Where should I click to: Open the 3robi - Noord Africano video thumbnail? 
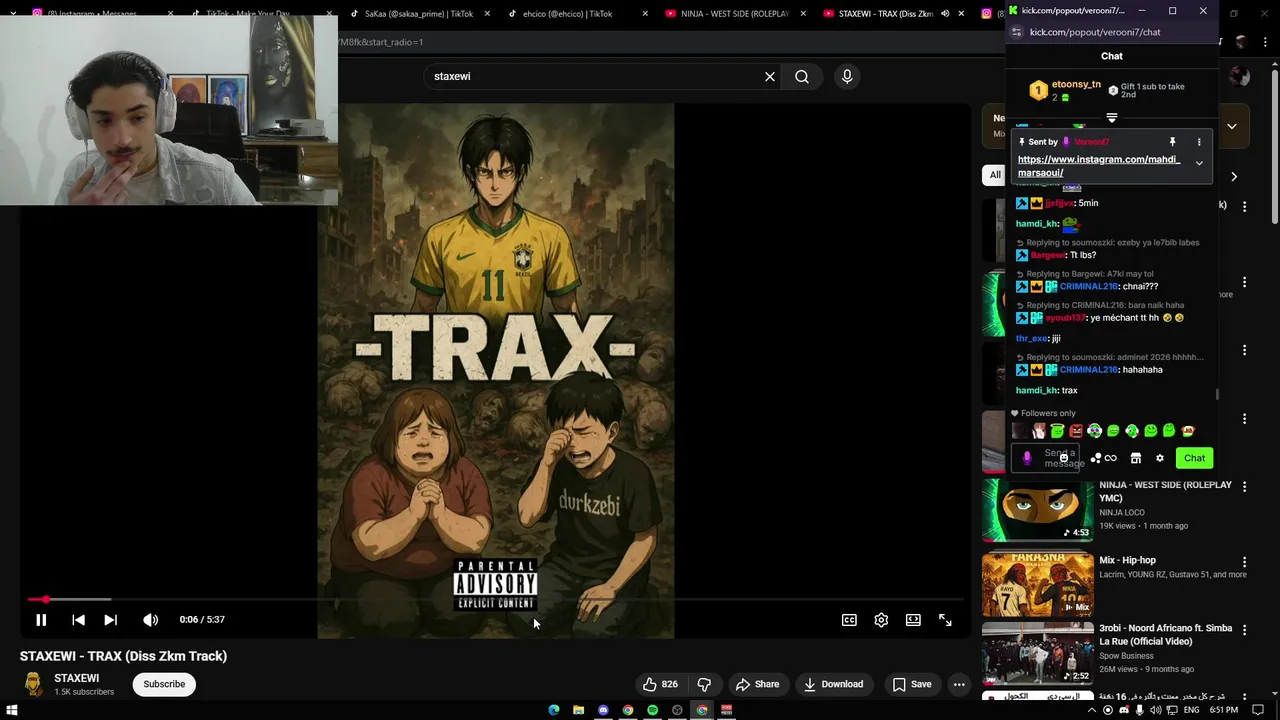pos(1038,654)
